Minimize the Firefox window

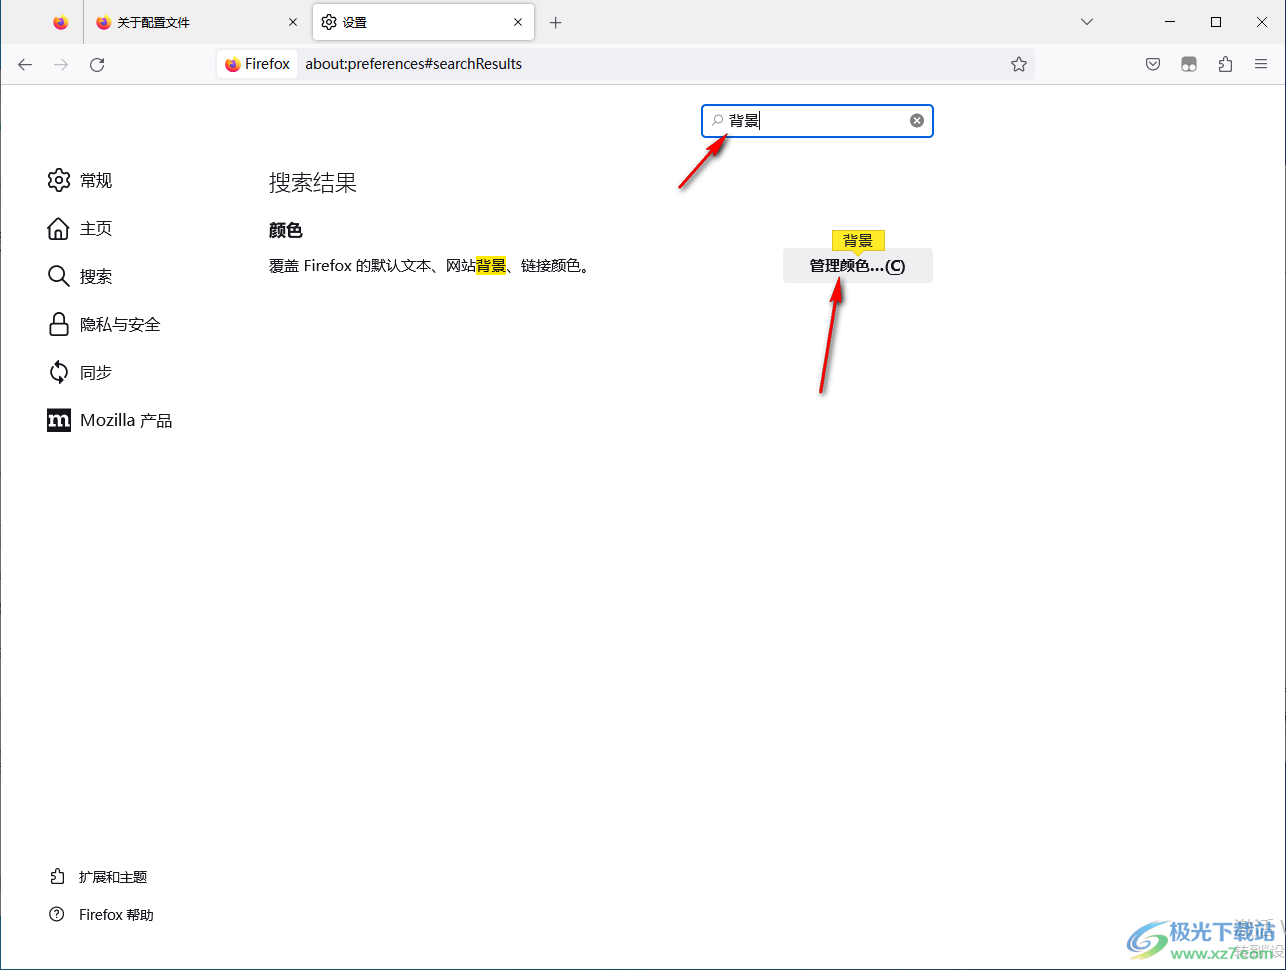(x=1170, y=22)
